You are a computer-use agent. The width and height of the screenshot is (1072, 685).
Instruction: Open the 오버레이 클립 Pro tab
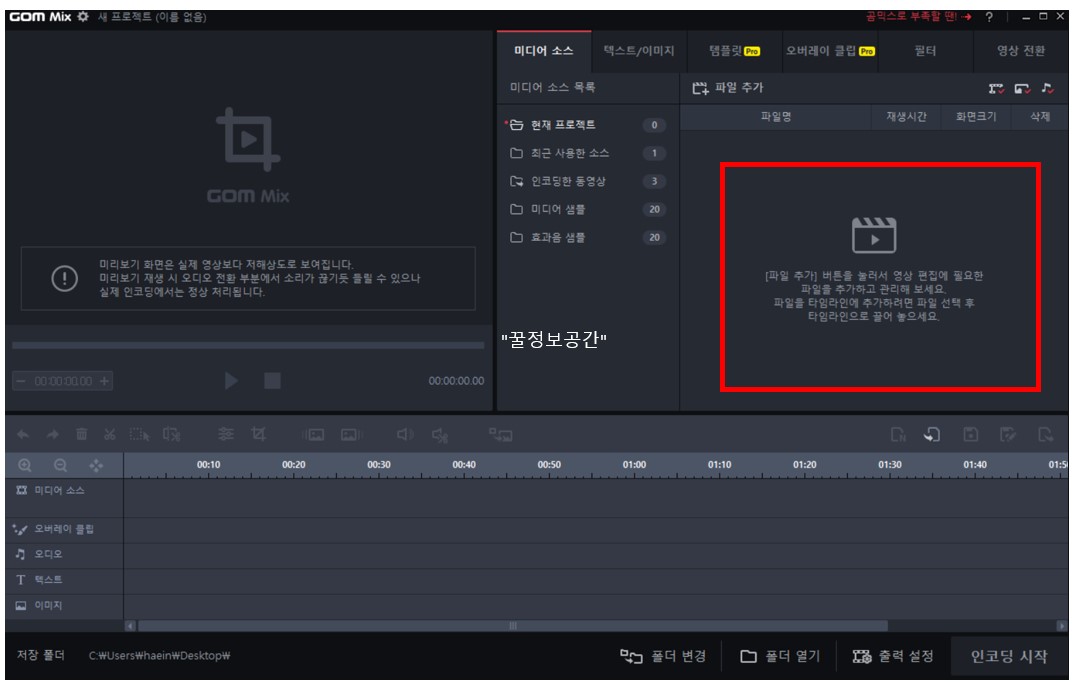coord(830,51)
